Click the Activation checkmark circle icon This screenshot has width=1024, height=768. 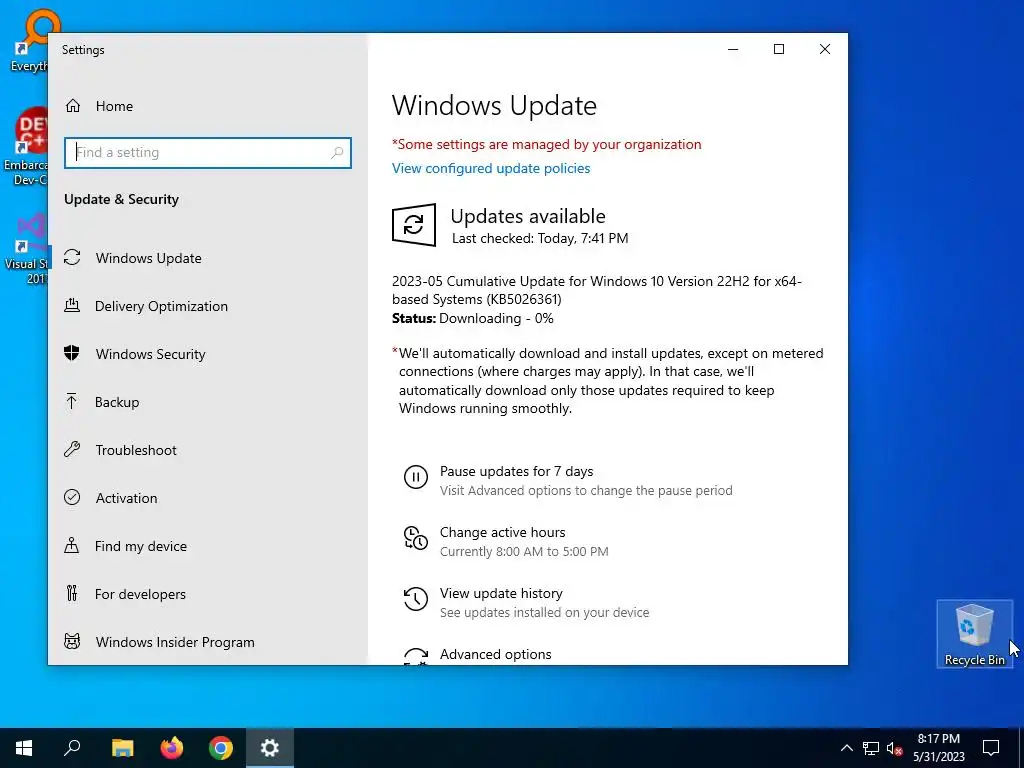pos(72,497)
